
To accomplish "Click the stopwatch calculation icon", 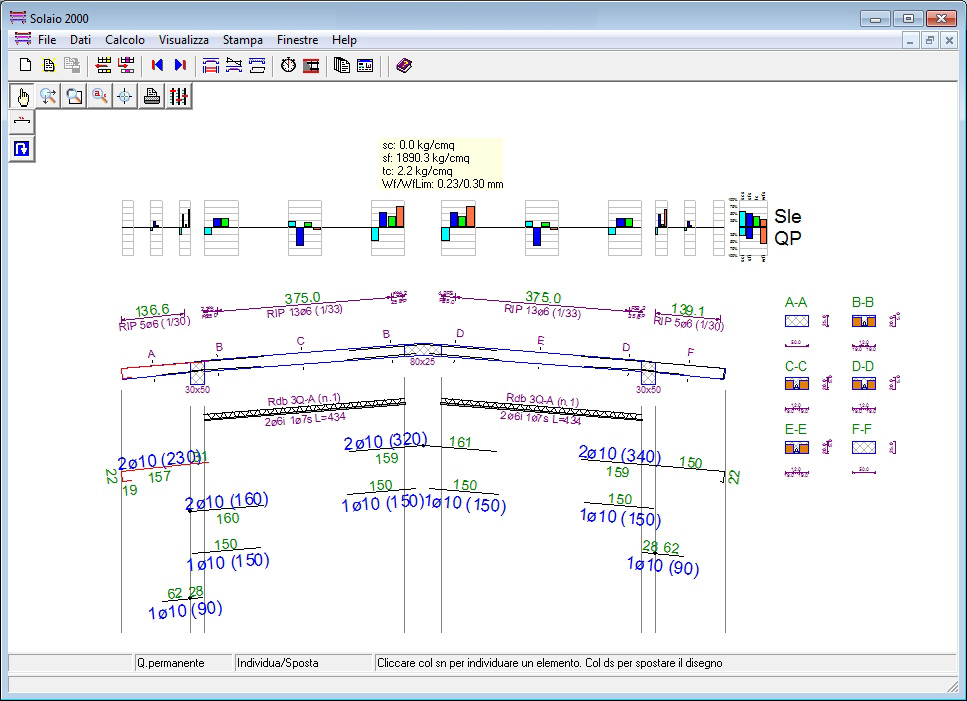I will point(288,65).
